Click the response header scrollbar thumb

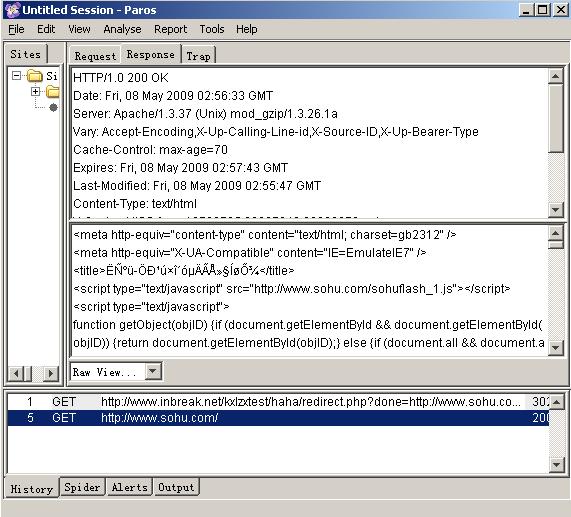[x=556, y=118]
